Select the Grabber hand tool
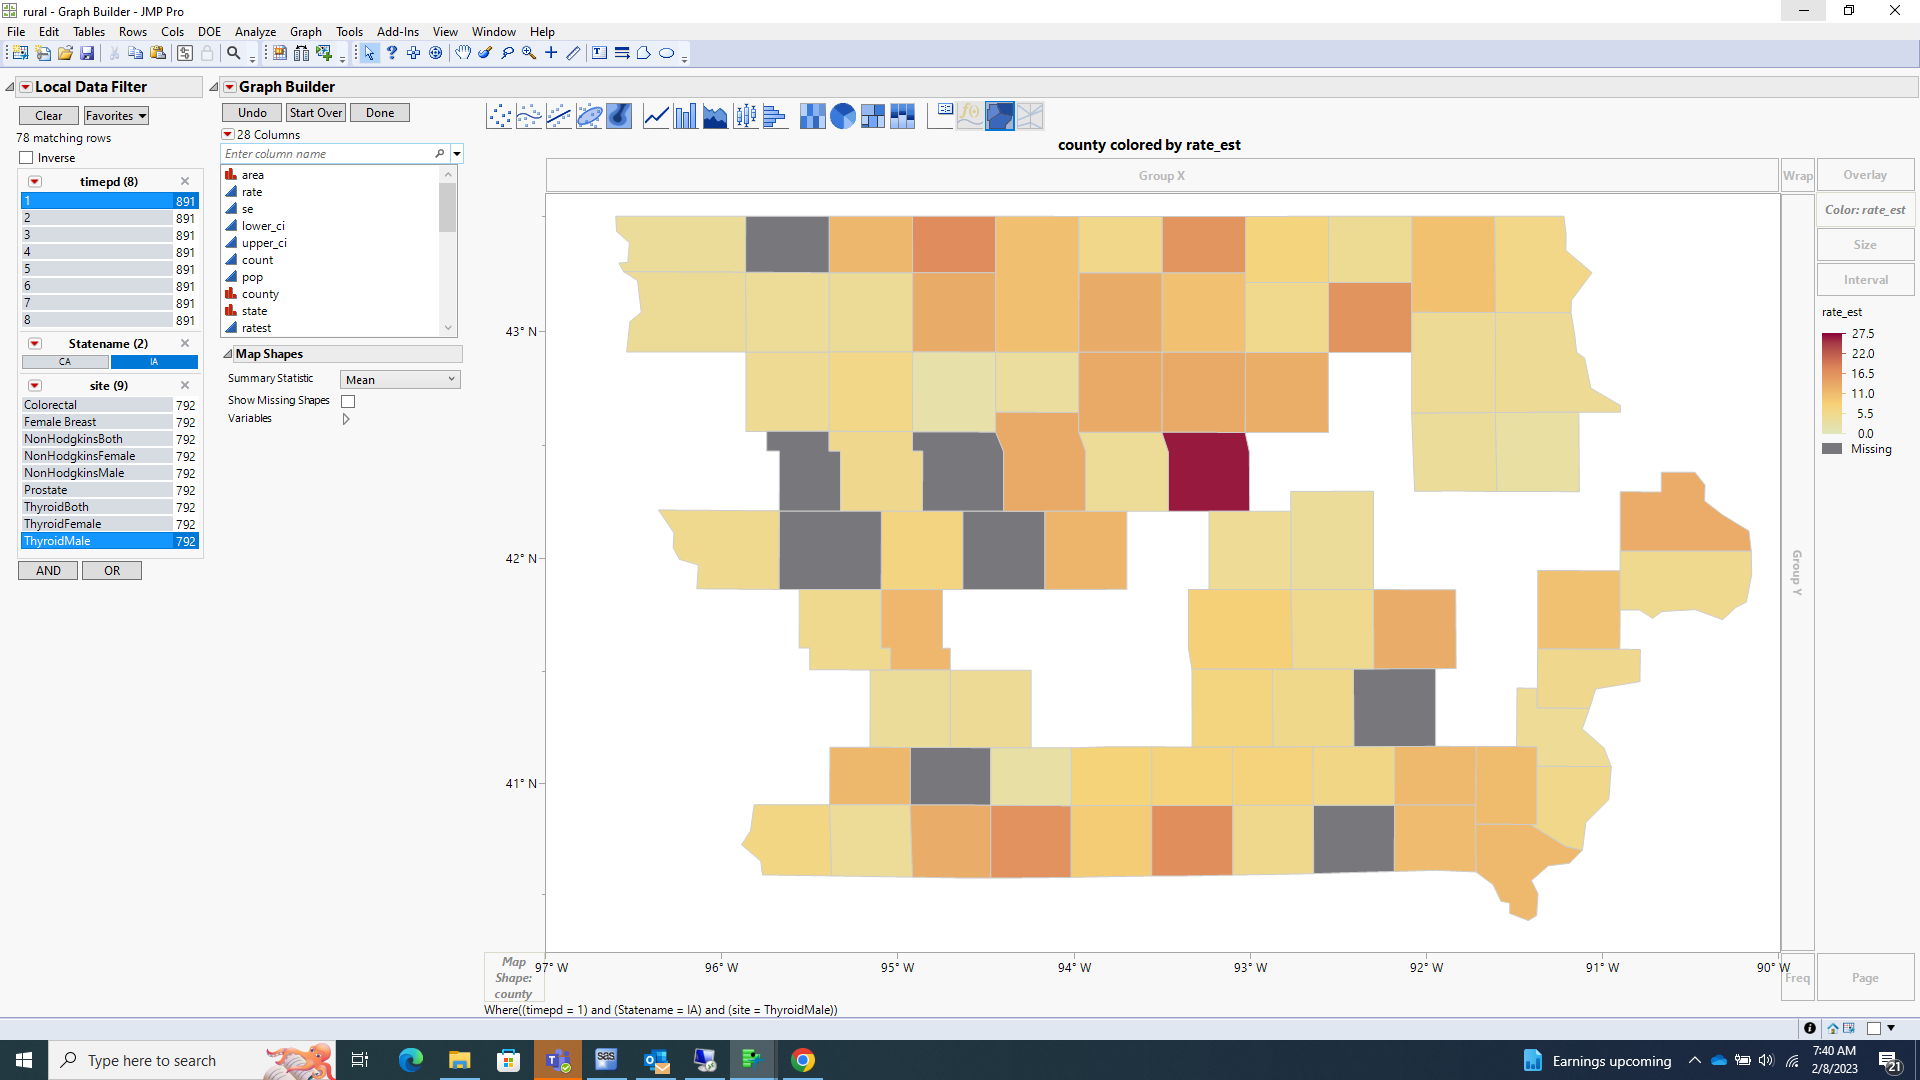The height and width of the screenshot is (1080, 1920). (464, 53)
